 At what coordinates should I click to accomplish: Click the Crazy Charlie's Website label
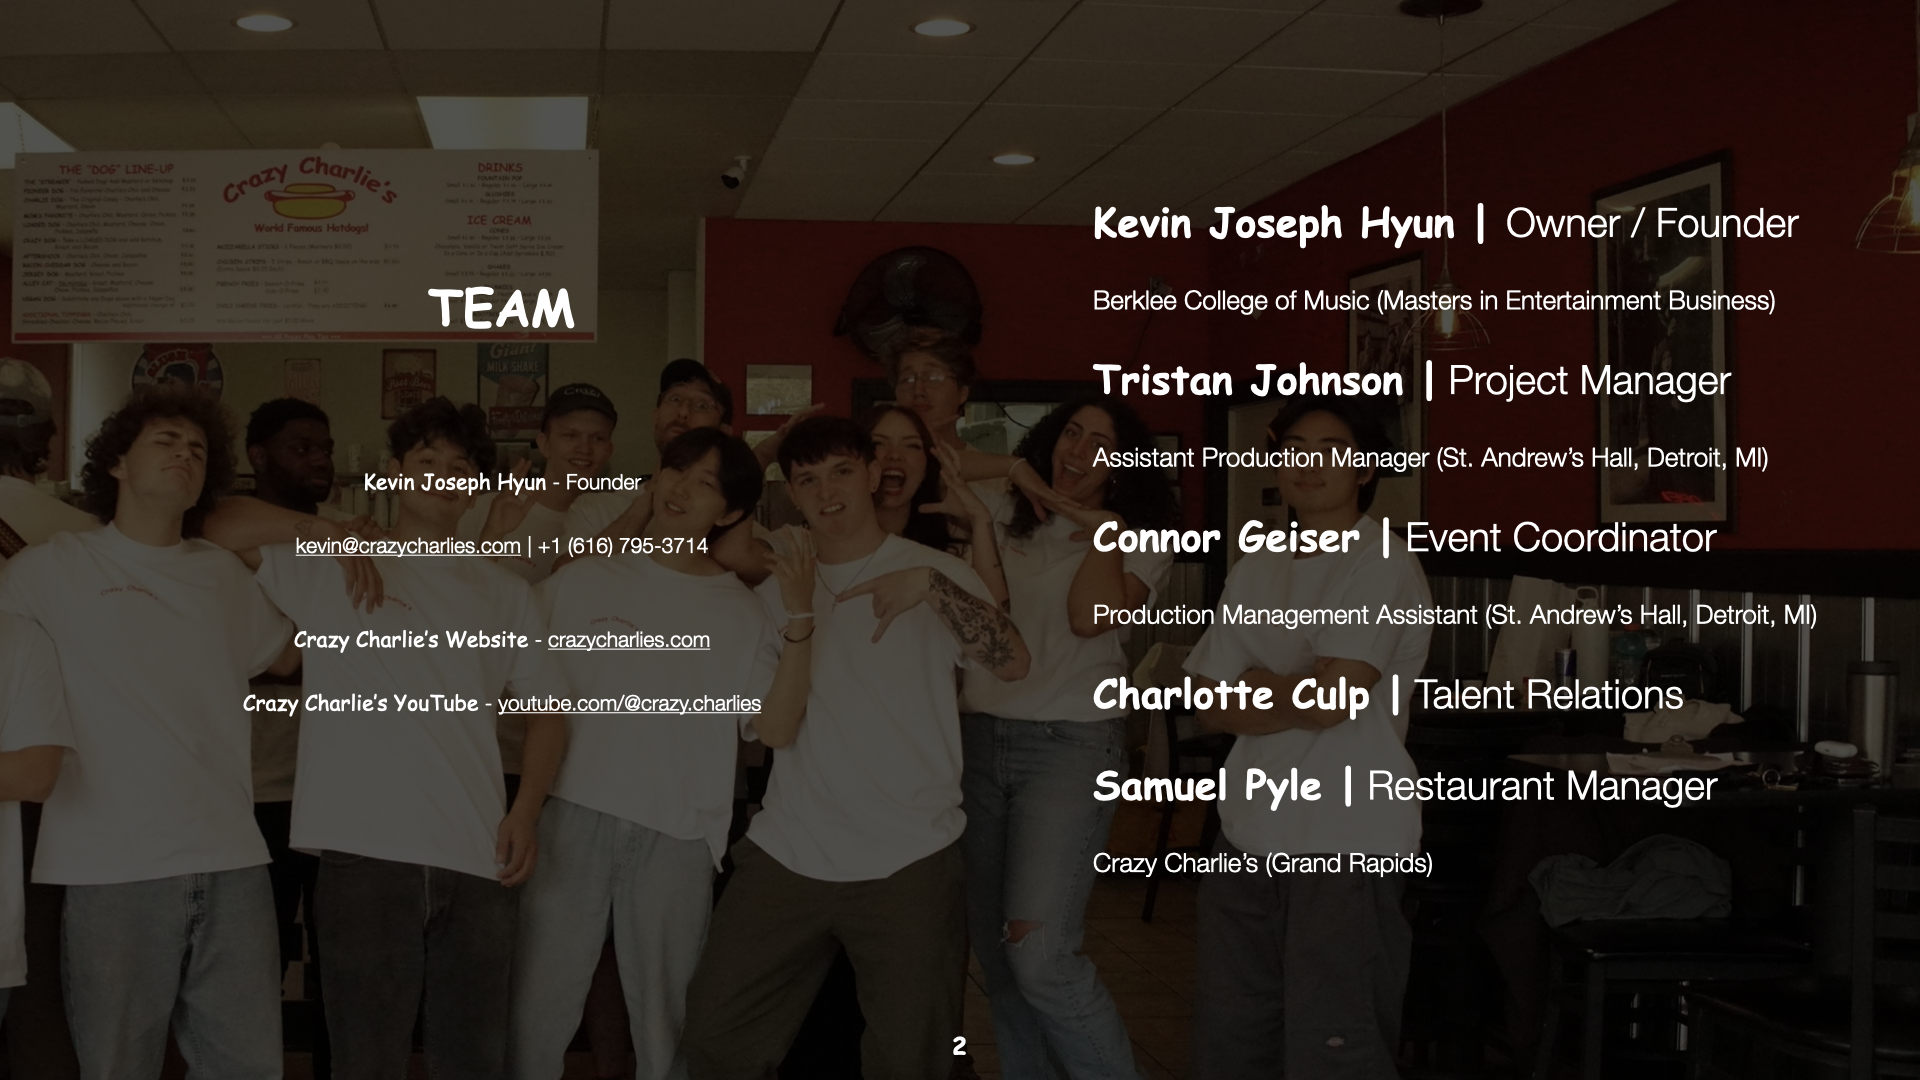pos(410,640)
